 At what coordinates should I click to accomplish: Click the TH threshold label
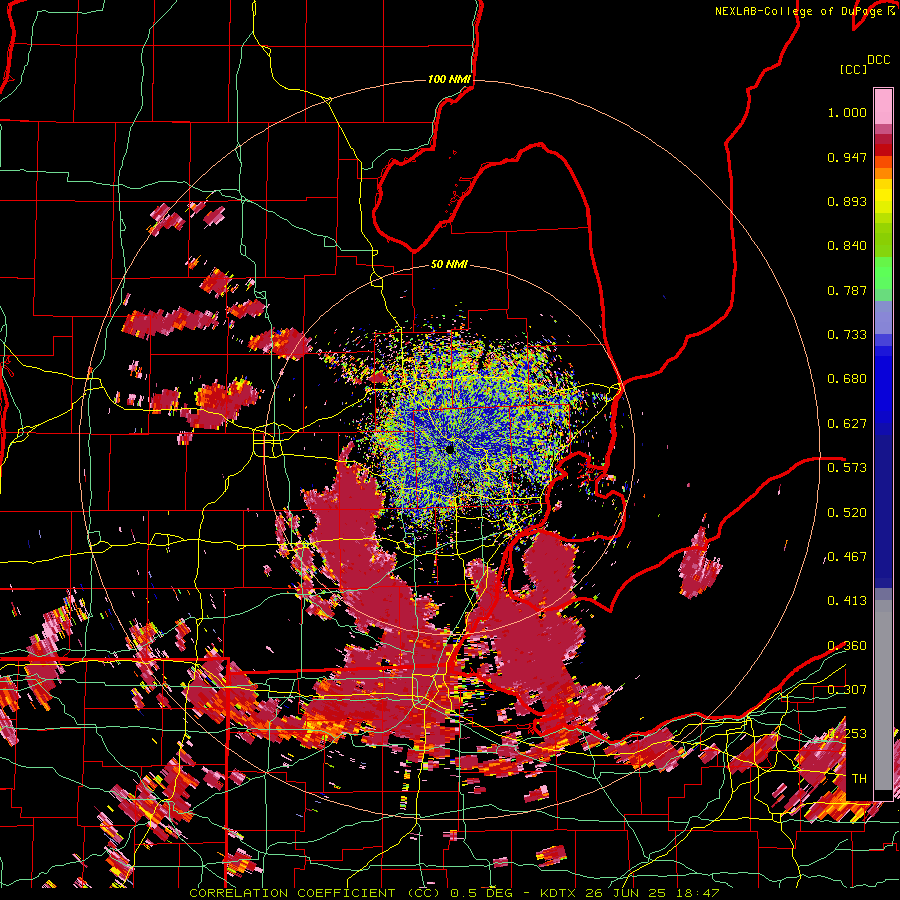coord(859,779)
